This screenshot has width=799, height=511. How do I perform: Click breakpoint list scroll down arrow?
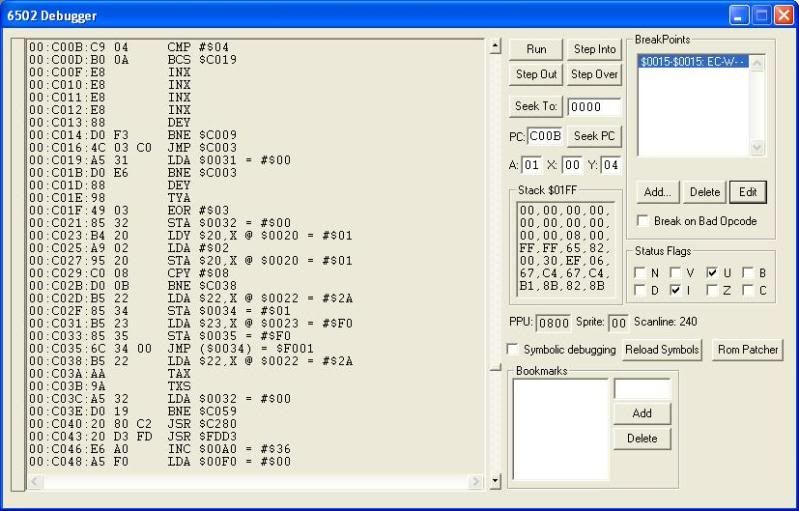tap(757, 148)
